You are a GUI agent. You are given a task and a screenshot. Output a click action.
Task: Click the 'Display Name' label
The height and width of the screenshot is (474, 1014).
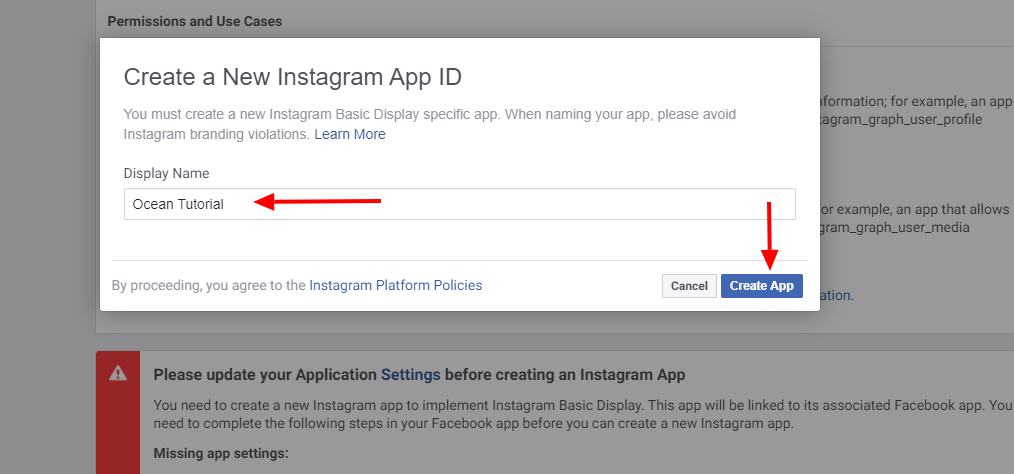167,173
